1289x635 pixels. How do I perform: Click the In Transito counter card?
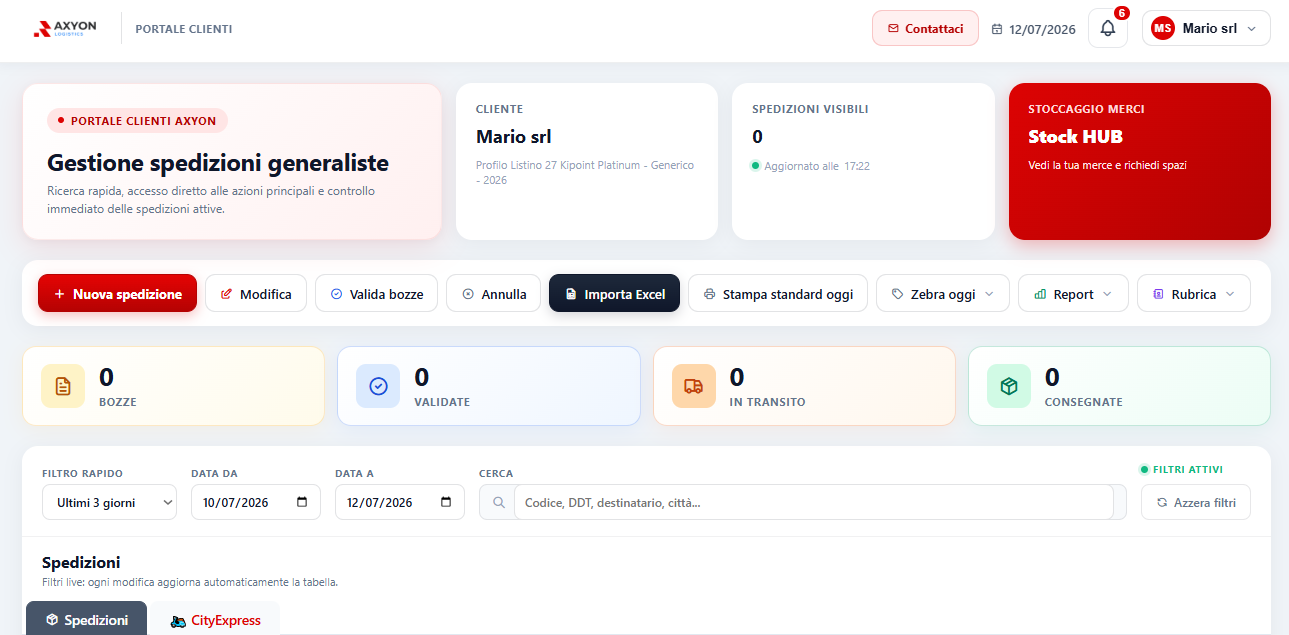[x=805, y=386]
